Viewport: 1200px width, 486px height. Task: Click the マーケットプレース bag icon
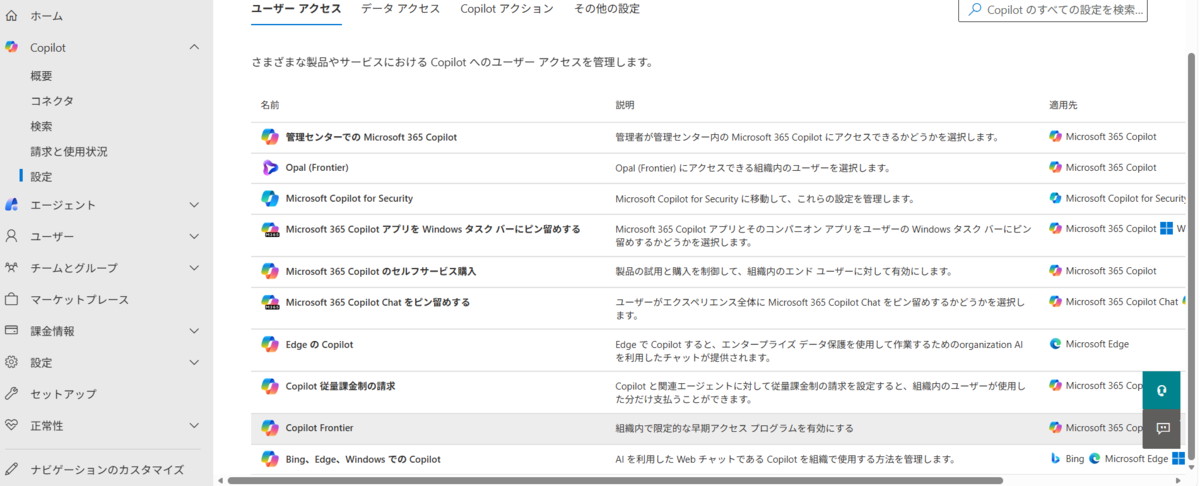pos(12,299)
